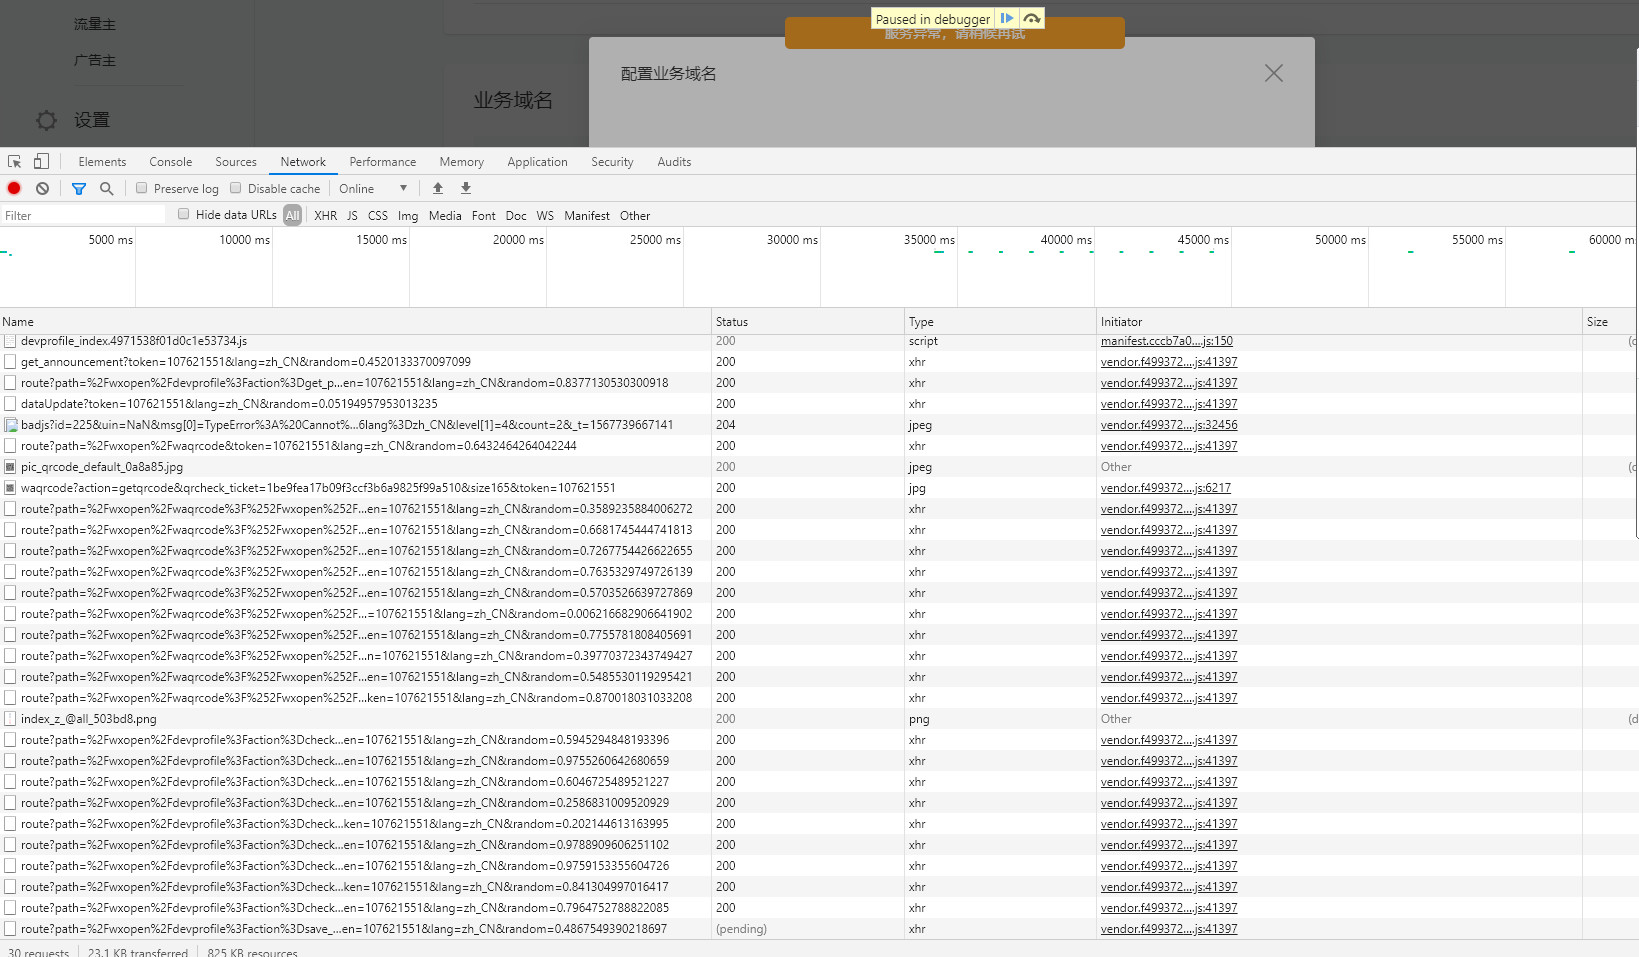Screen dimensions: 1639x957
Task: Open manifest.cccb7a0...js:150 initiator link
Action: click(x=1167, y=341)
